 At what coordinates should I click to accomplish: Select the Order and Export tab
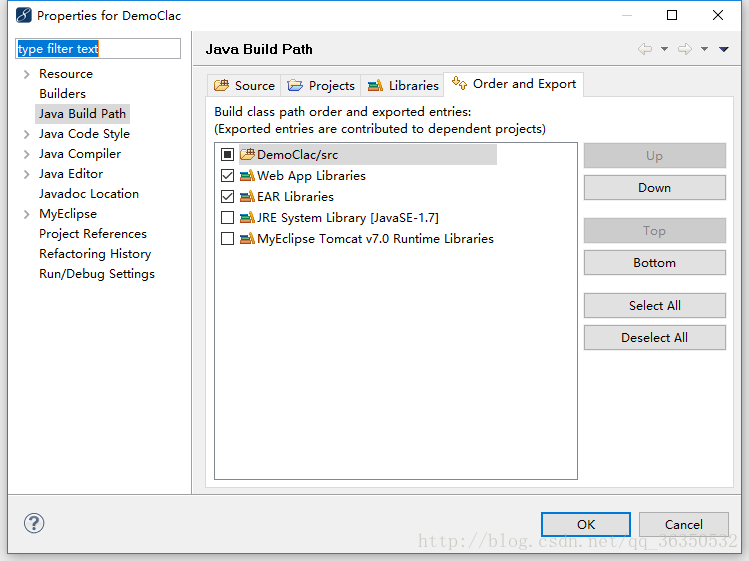click(514, 84)
